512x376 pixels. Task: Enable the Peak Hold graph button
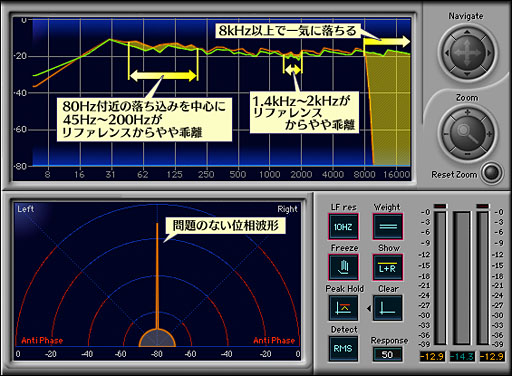(343, 308)
